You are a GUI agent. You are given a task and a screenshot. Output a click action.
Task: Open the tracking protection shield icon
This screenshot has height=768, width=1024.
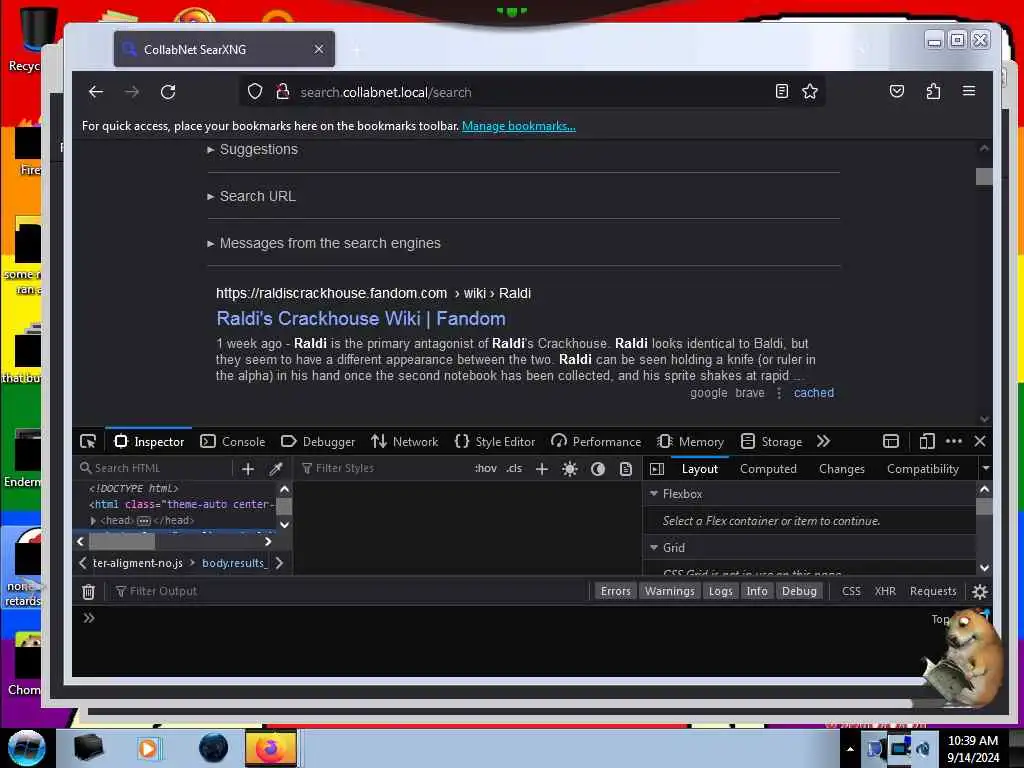tap(255, 91)
